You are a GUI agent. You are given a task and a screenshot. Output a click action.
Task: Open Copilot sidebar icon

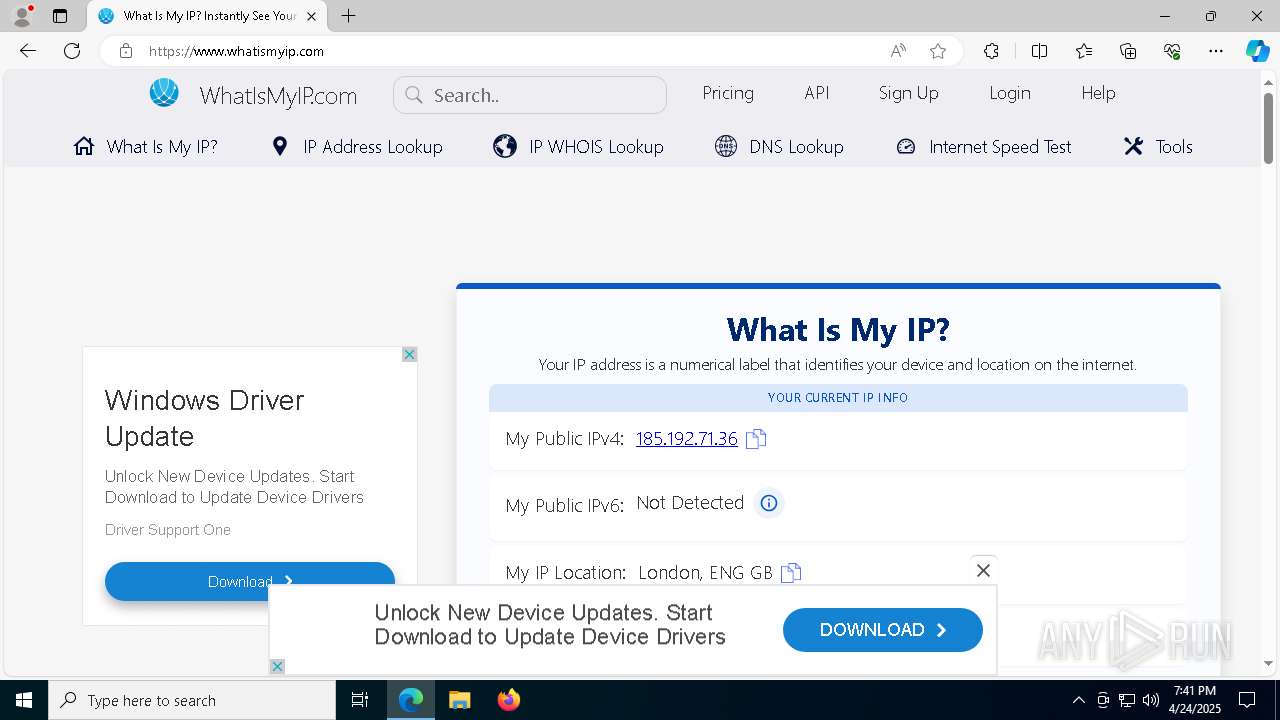[1257, 51]
